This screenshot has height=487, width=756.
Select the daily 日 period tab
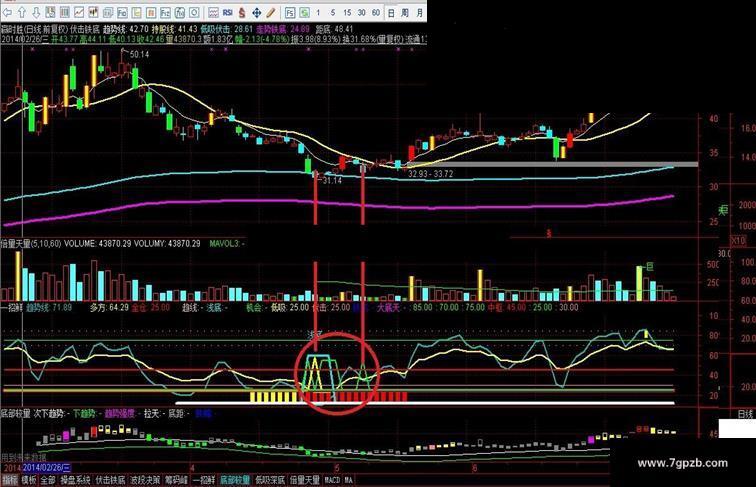click(391, 13)
